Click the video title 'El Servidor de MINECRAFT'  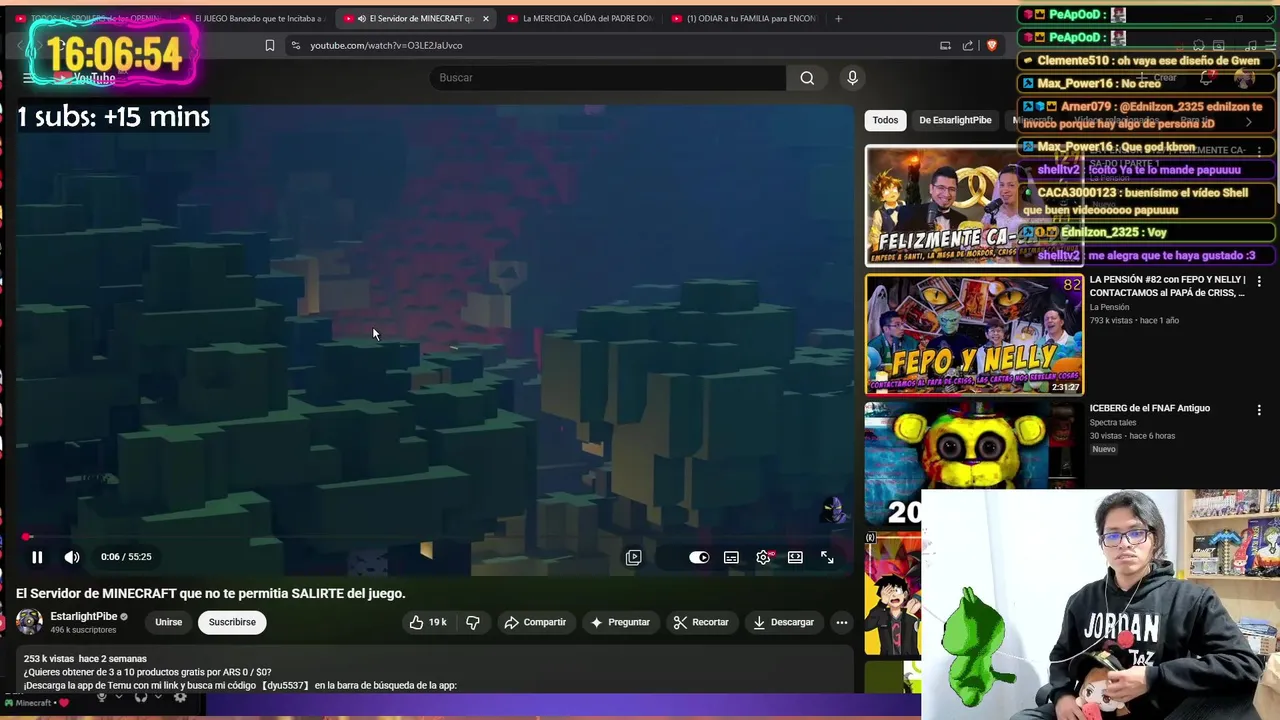(x=210, y=593)
